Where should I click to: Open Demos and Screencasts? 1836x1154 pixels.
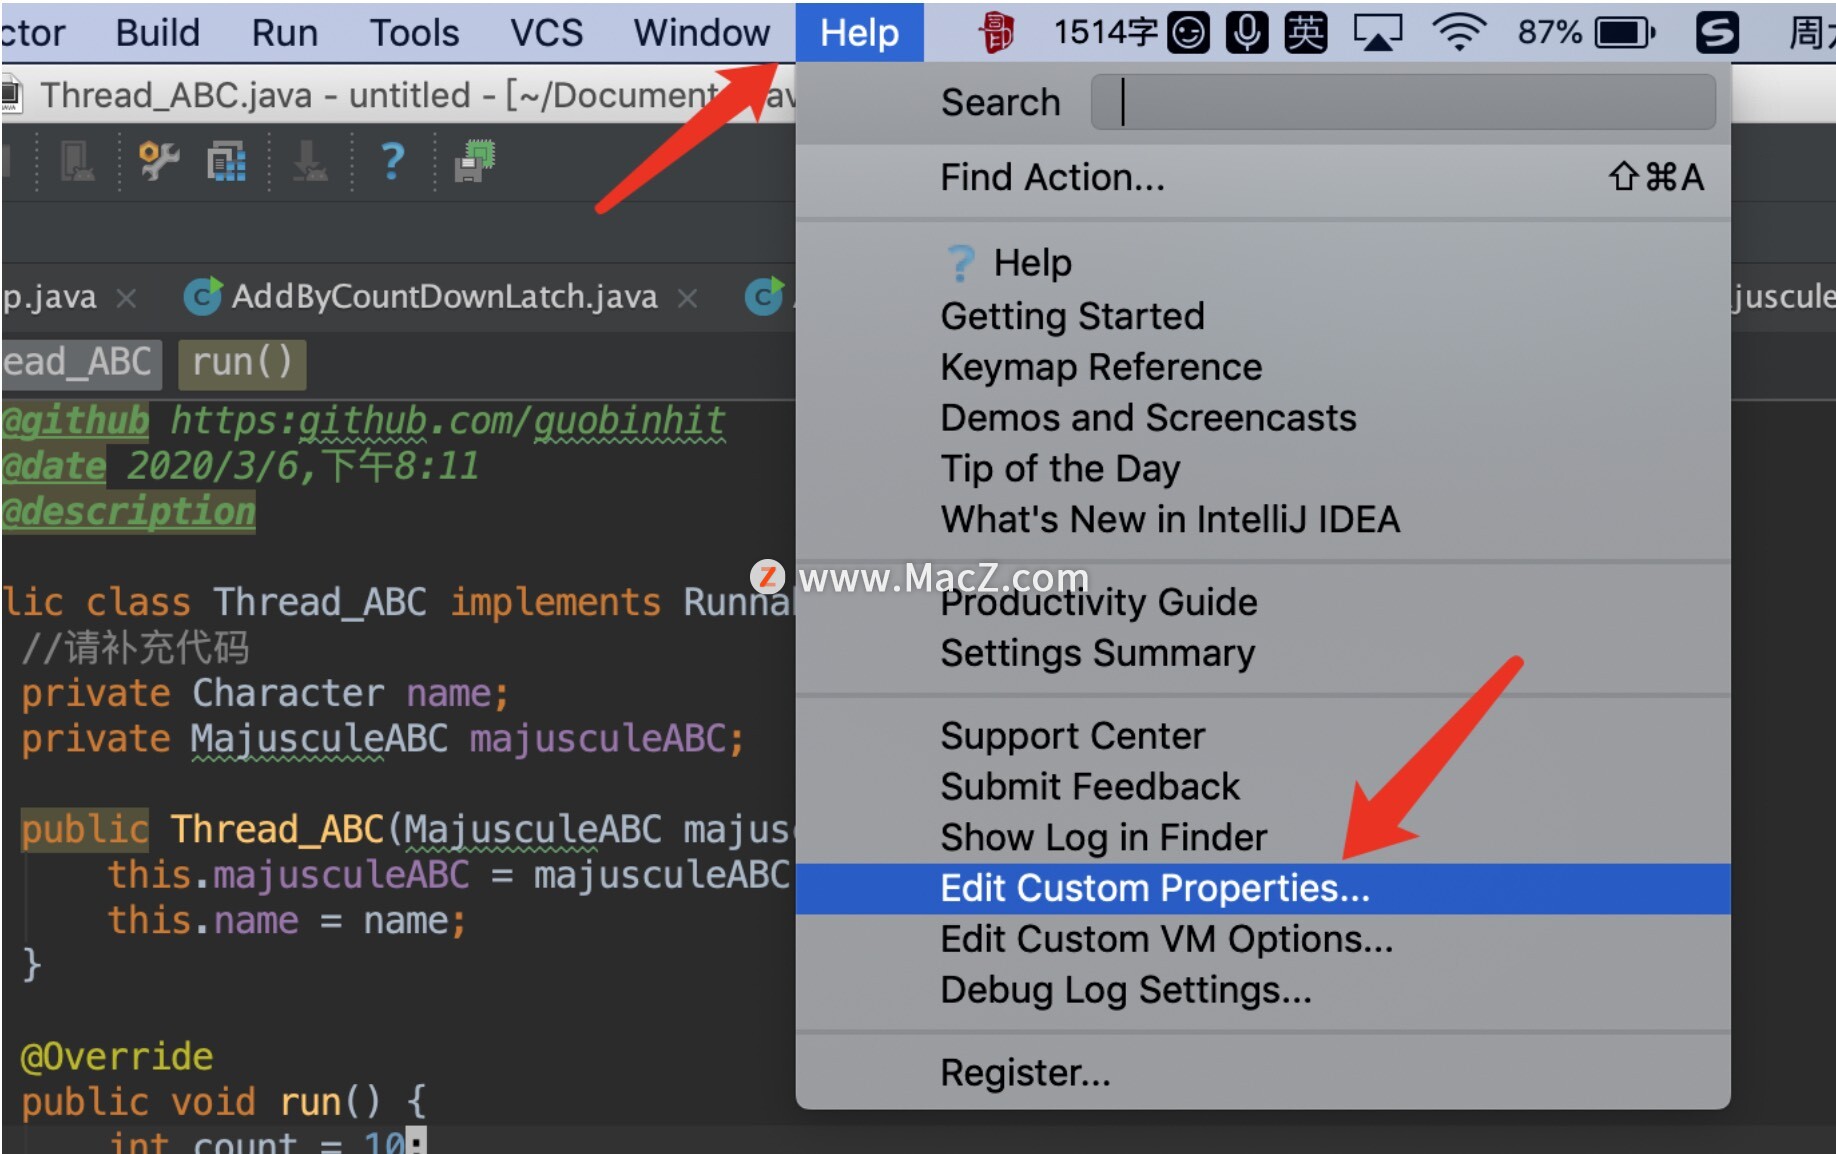tap(1263, 418)
